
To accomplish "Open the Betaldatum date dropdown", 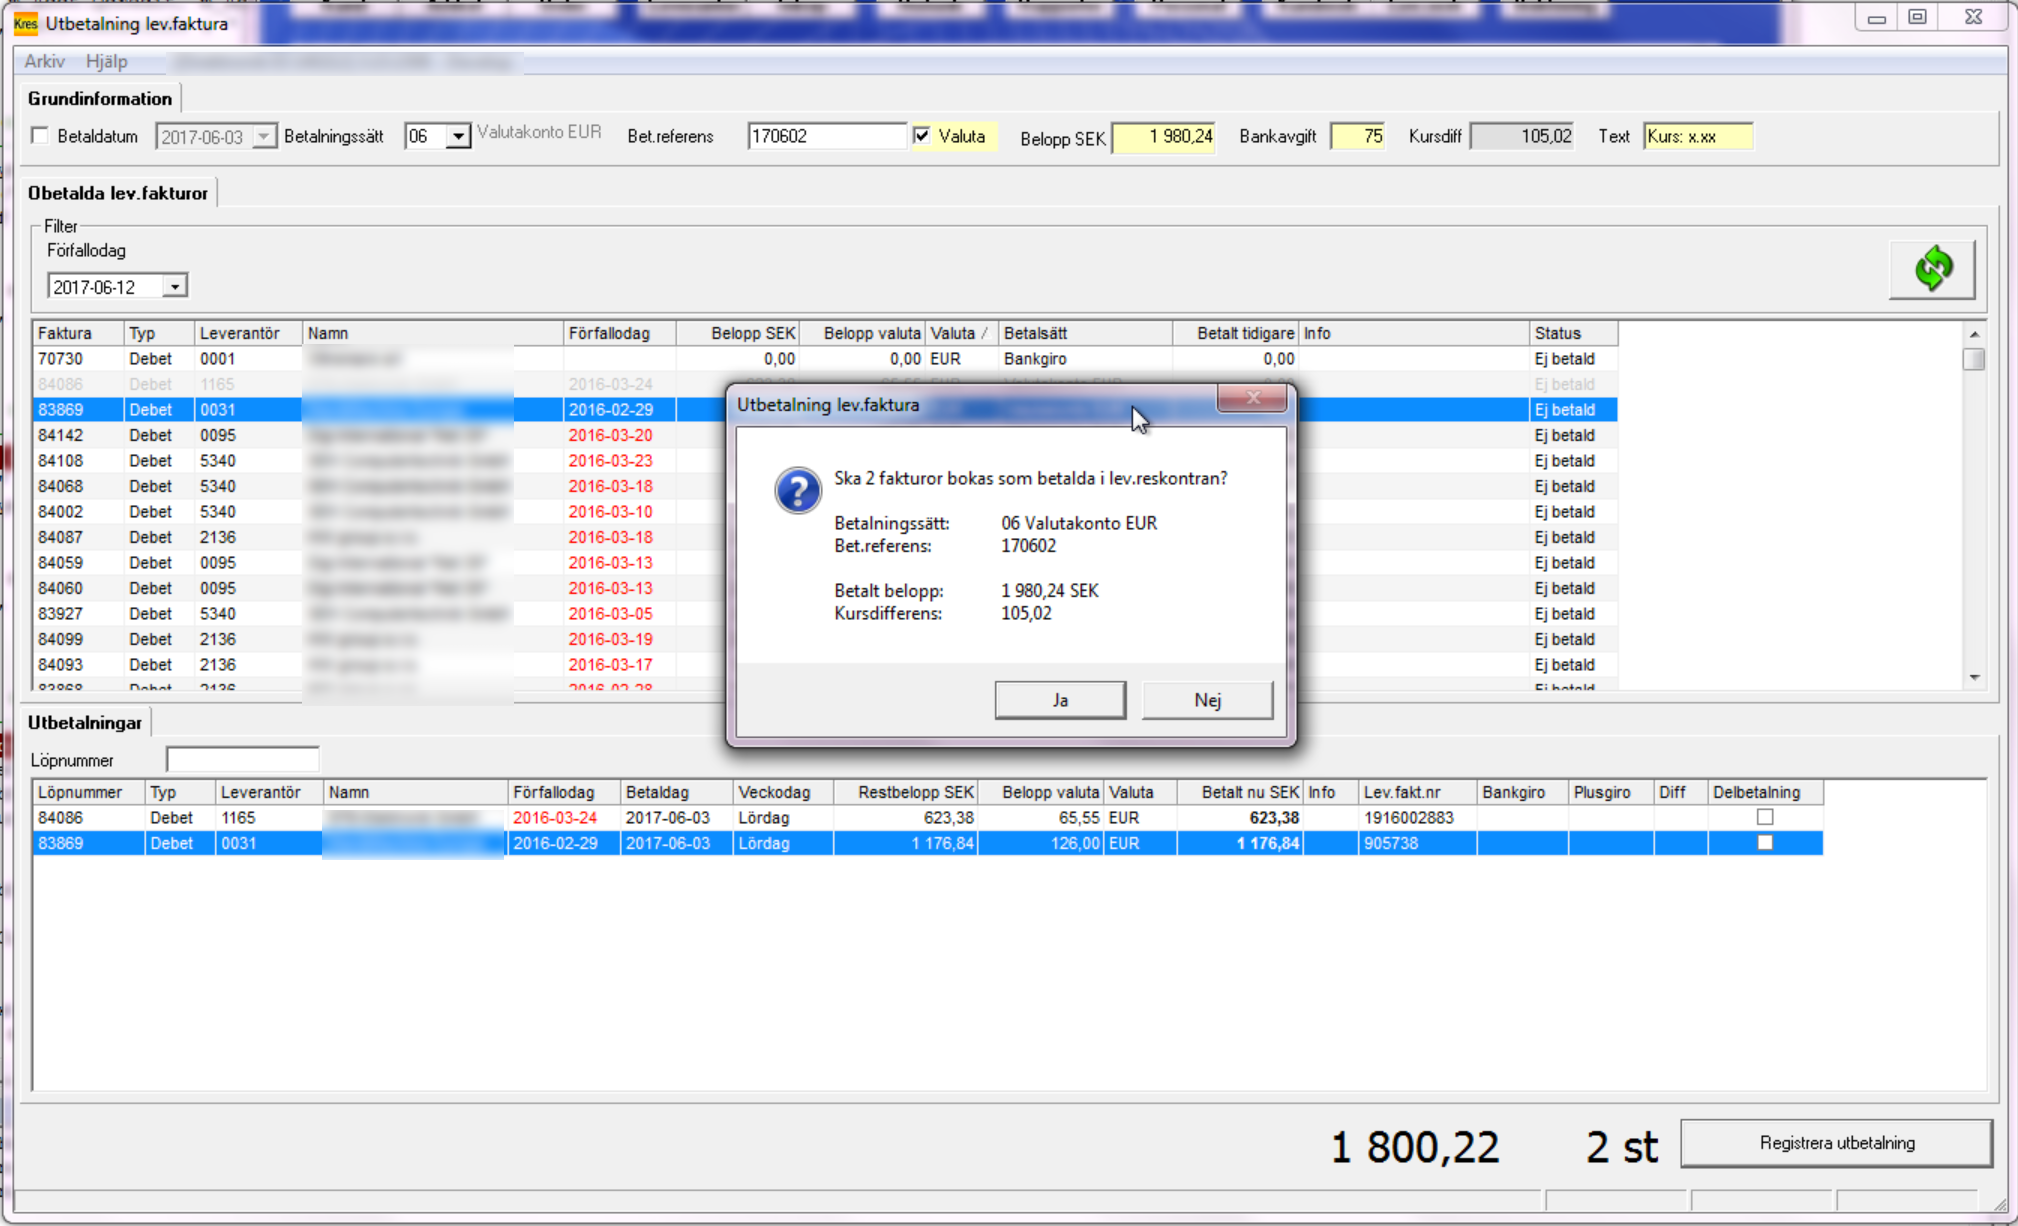I will [x=264, y=137].
